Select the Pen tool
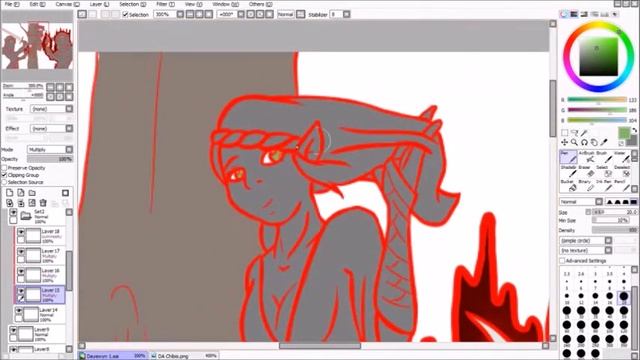This screenshot has width=640, height=360. [568, 157]
